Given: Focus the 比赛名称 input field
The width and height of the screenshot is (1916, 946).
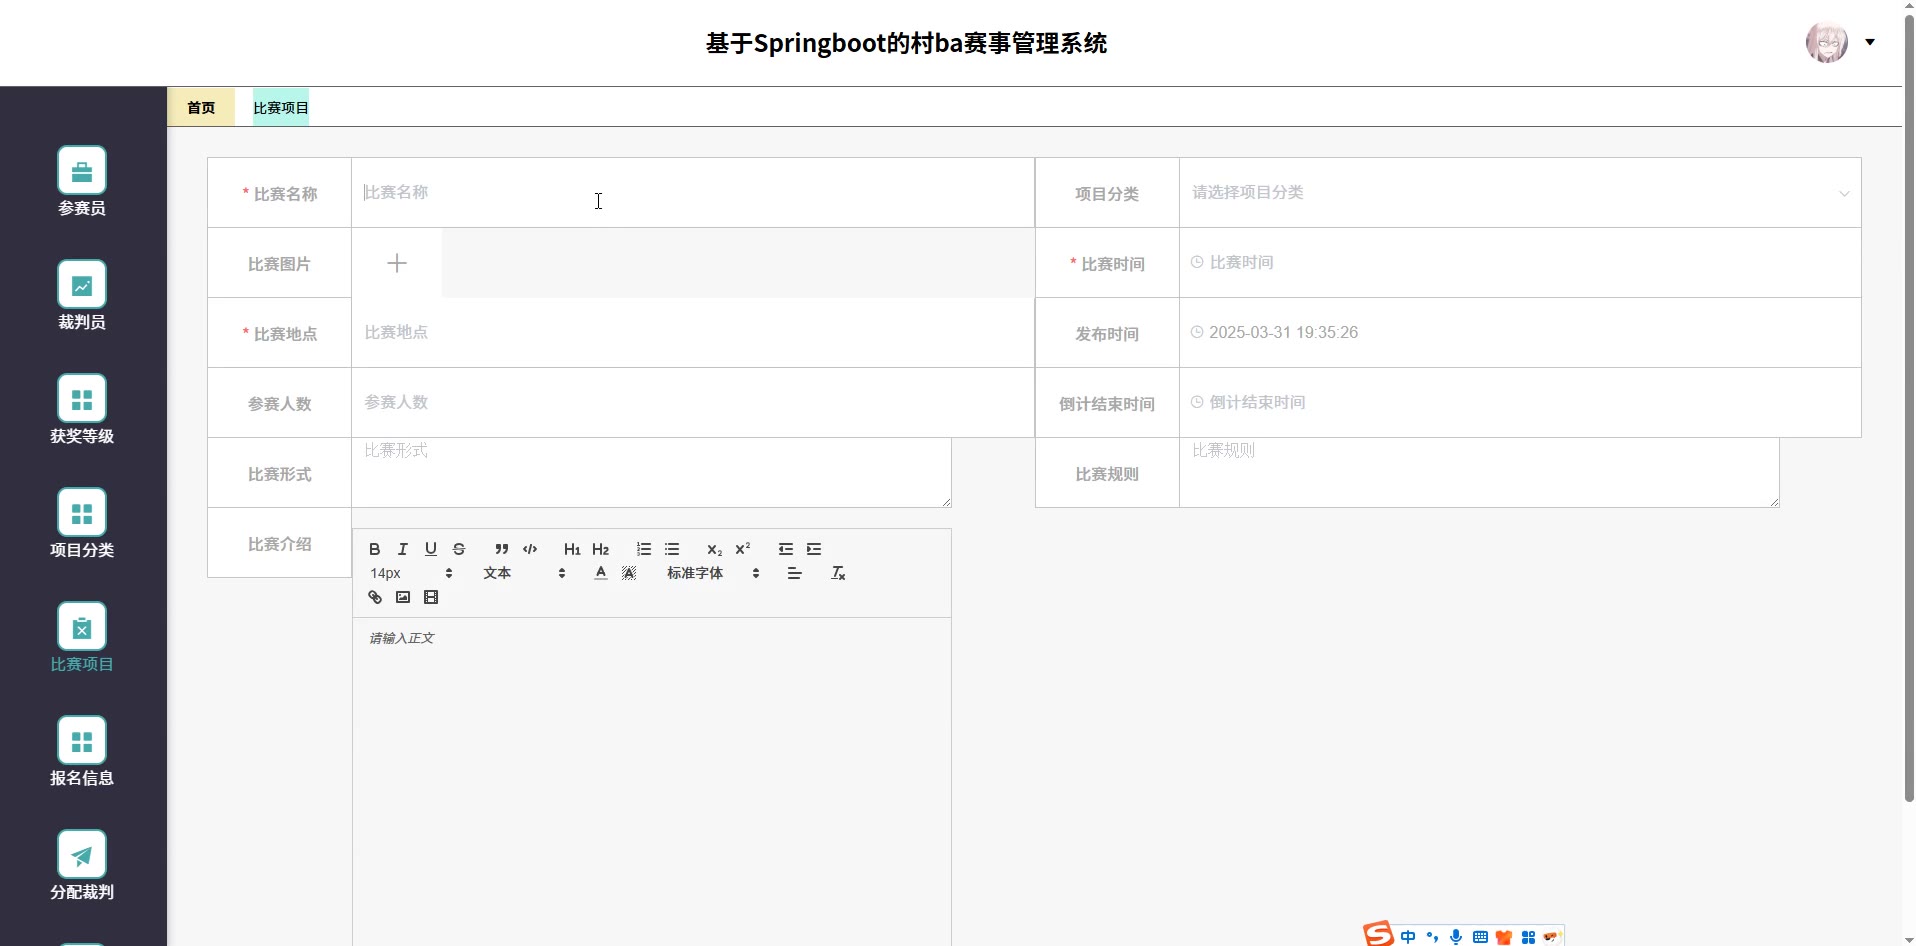Looking at the screenshot, I should [693, 192].
